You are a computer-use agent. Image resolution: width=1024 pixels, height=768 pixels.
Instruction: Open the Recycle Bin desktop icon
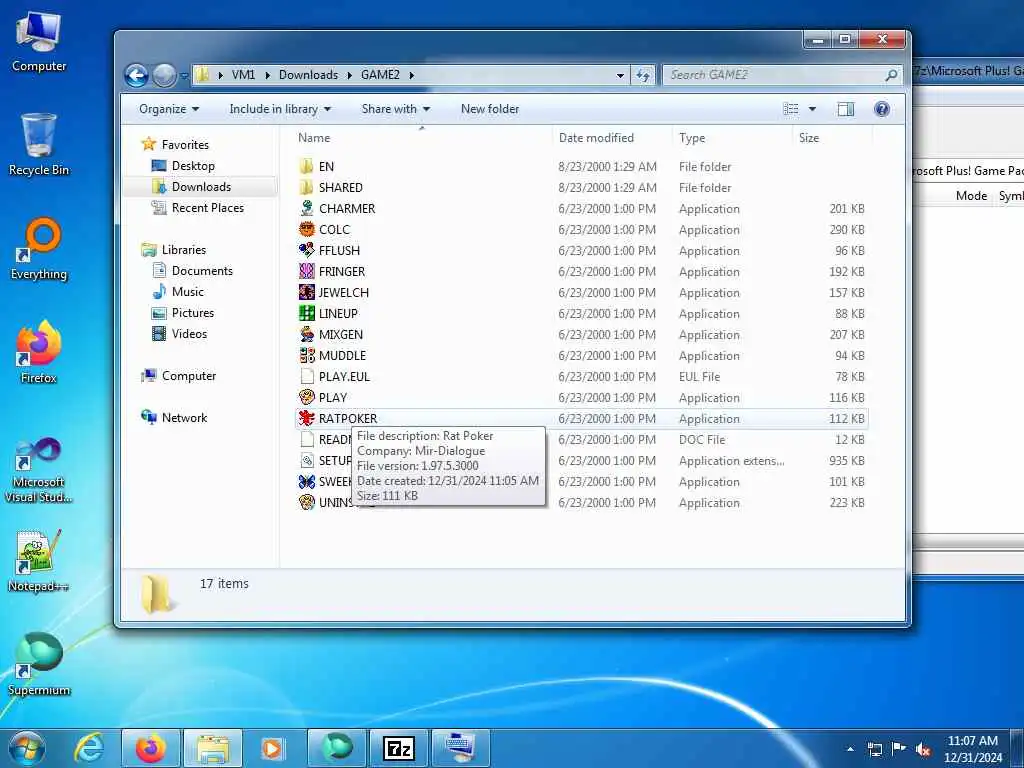pos(39,145)
